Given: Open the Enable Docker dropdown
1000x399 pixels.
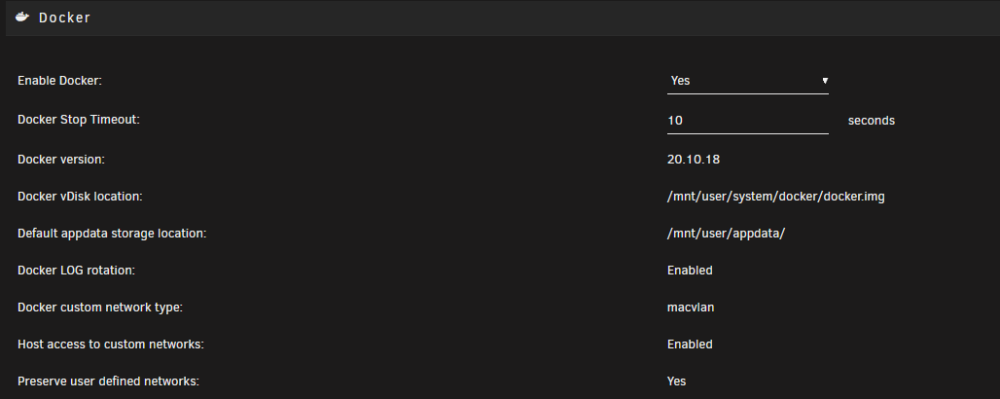Looking at the screenshot, I should tap(747, 81).
